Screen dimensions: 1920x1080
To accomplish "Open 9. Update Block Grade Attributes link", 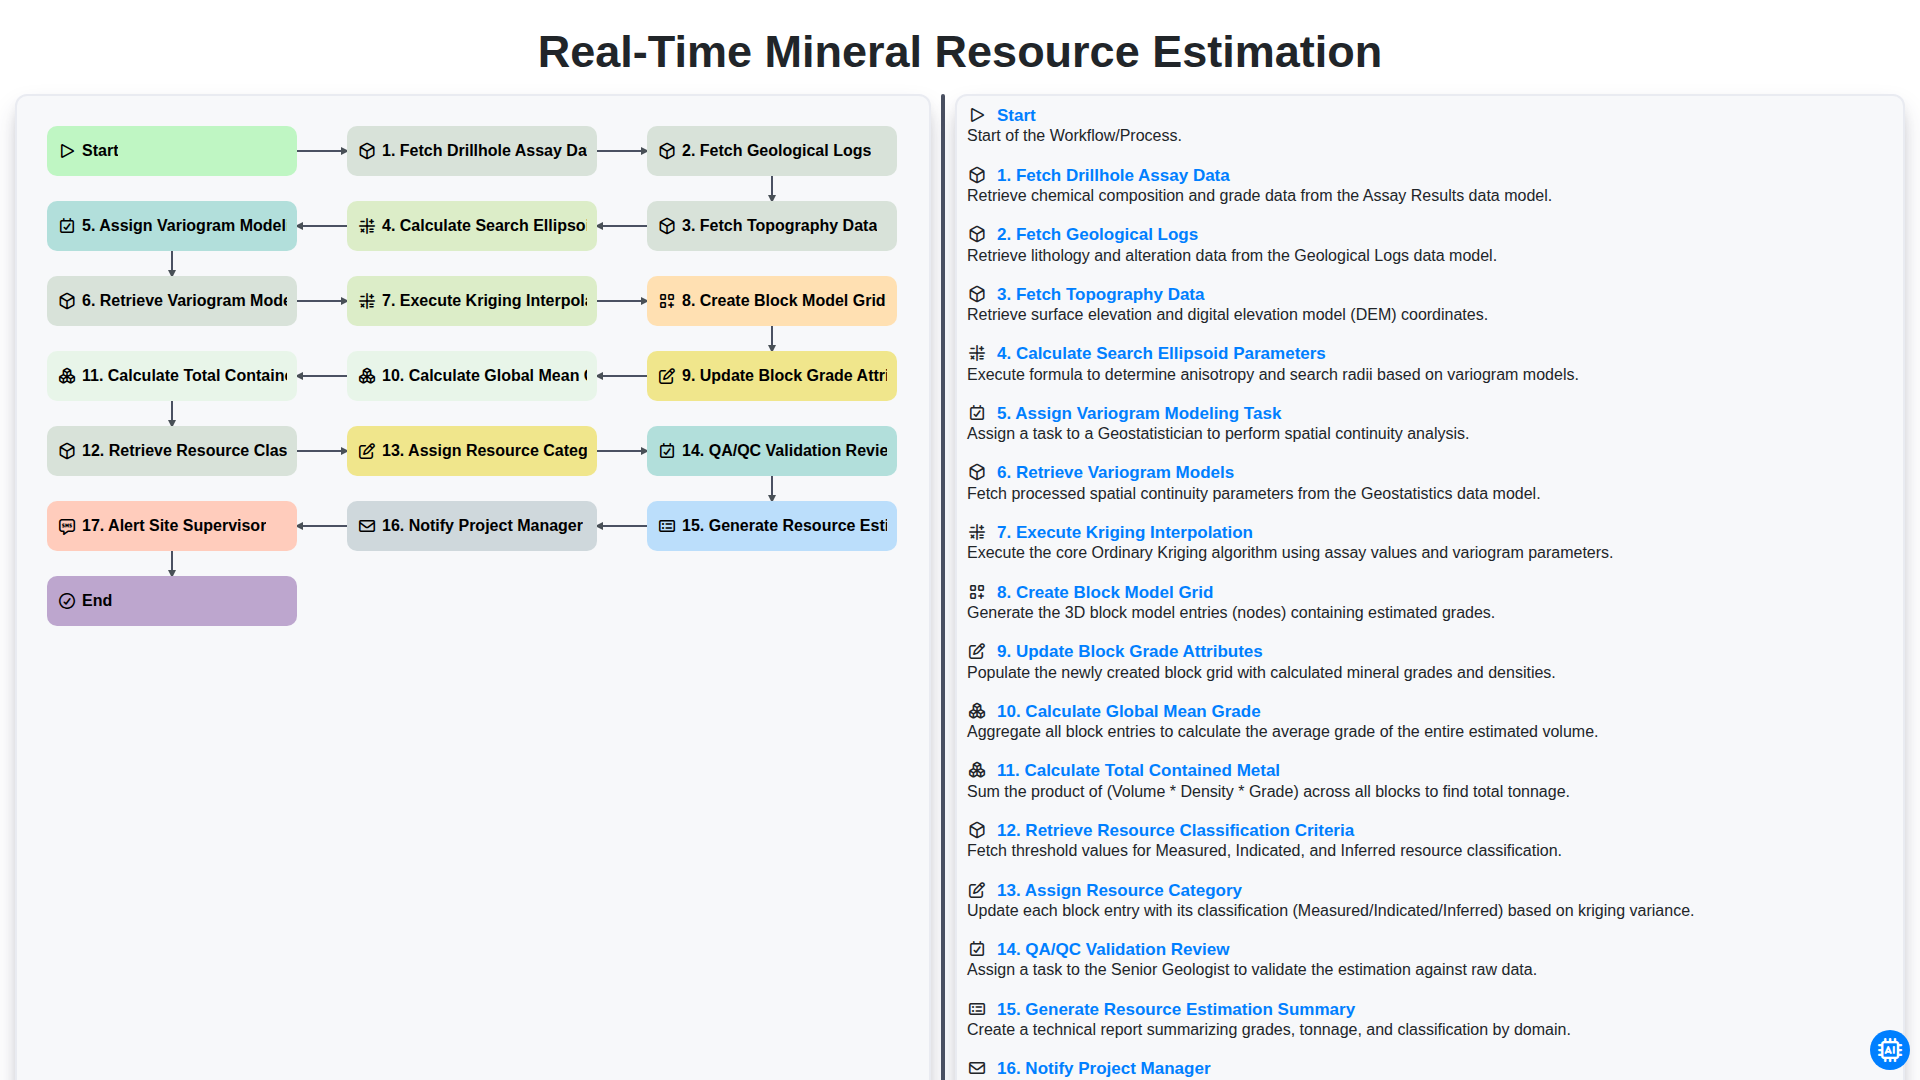I will [x=1129, y=651].
